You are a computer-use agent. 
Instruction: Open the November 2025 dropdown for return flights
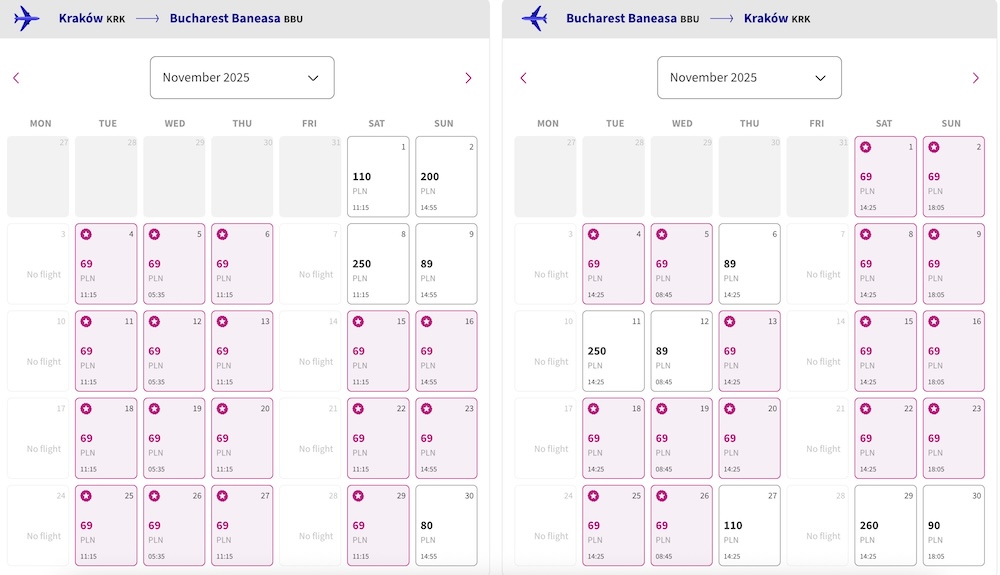click(749, 77)
